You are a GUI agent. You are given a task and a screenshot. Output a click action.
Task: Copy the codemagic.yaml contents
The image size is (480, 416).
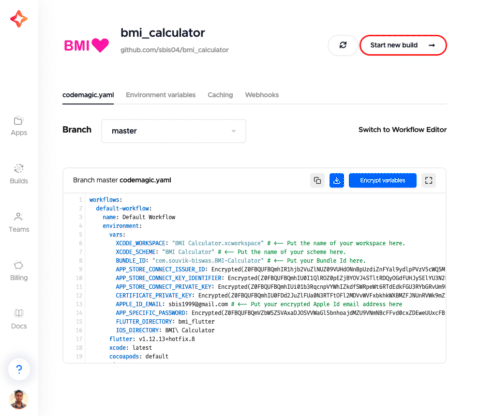[317, 180]
